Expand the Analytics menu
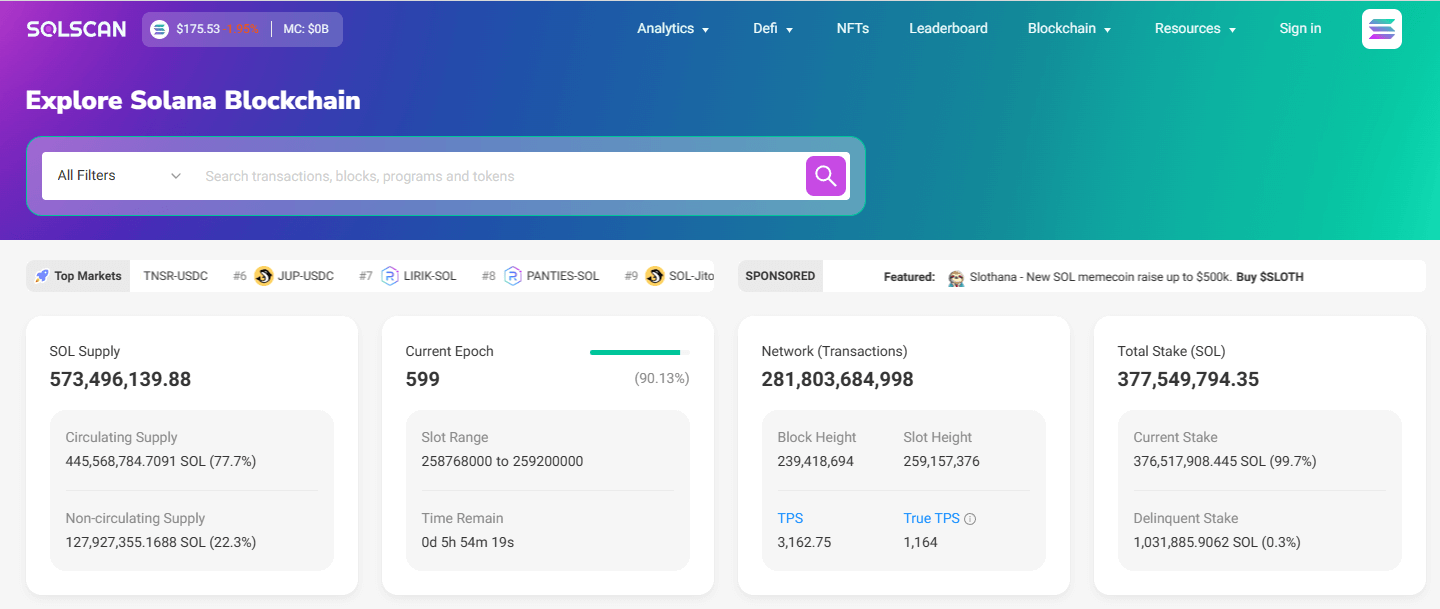This screenshot has width=1440, height=609. tap(673, 29)
